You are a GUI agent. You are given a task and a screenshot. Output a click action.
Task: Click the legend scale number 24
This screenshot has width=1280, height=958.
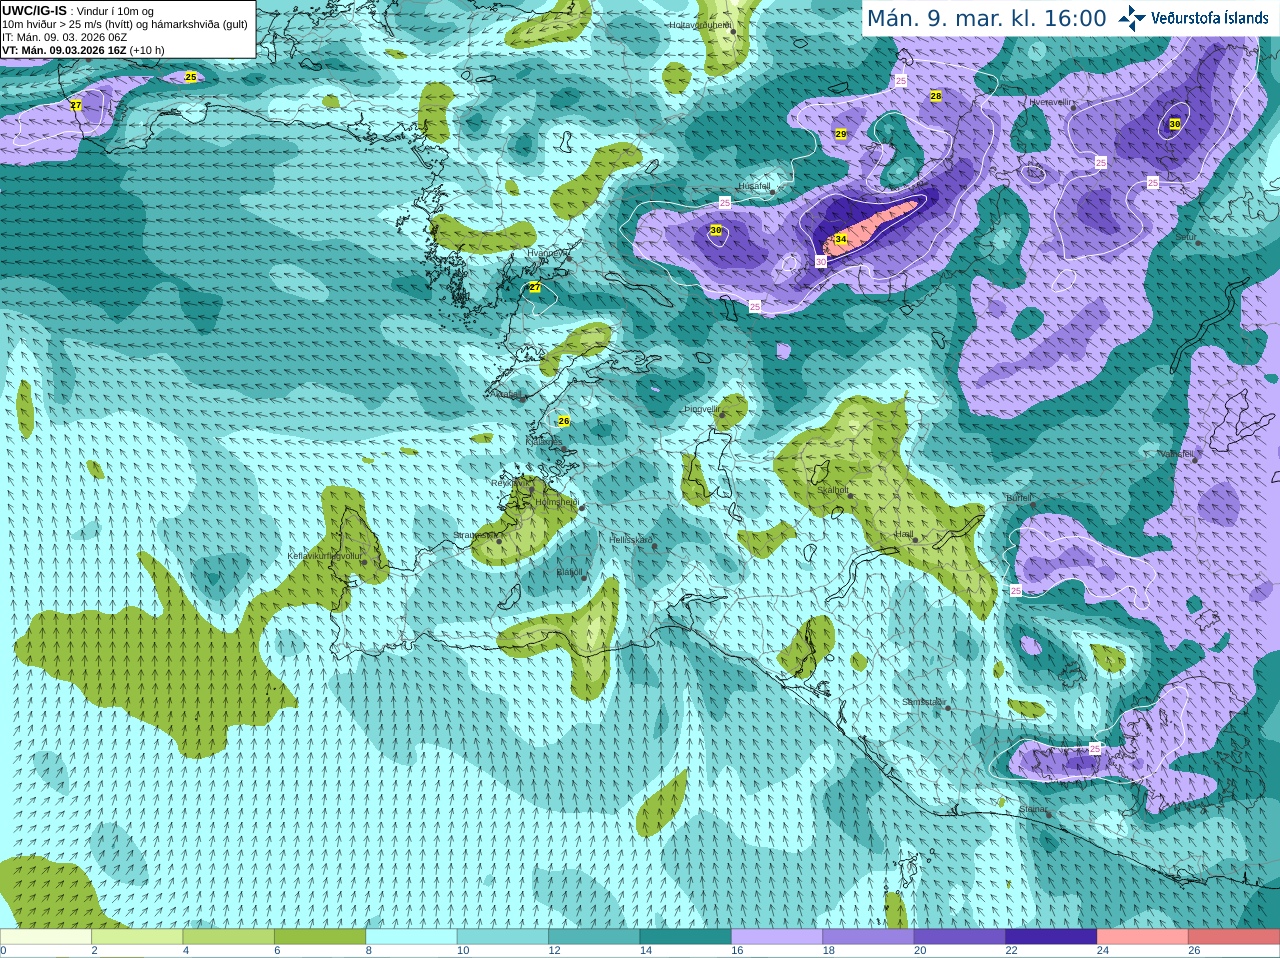(1103, 951)
